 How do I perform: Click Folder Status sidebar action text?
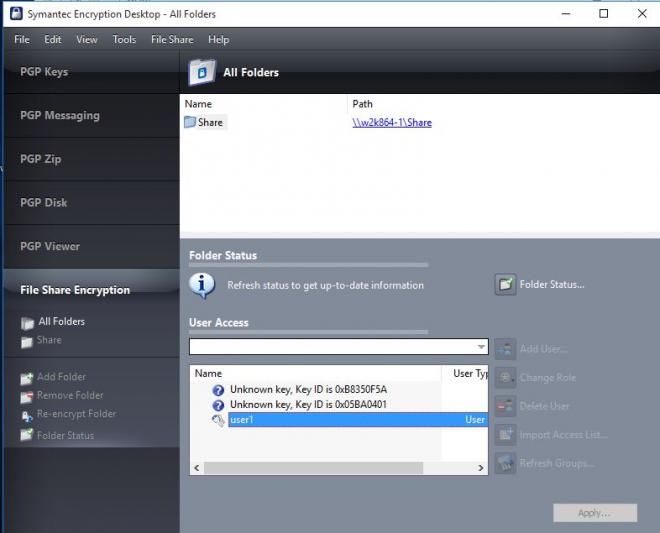[x=65, y=435]
